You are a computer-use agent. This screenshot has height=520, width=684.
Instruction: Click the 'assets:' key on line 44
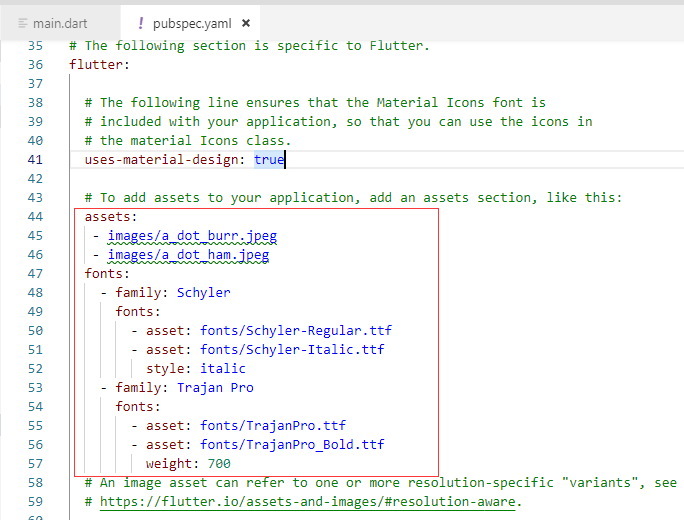click(x=111, y=217)
